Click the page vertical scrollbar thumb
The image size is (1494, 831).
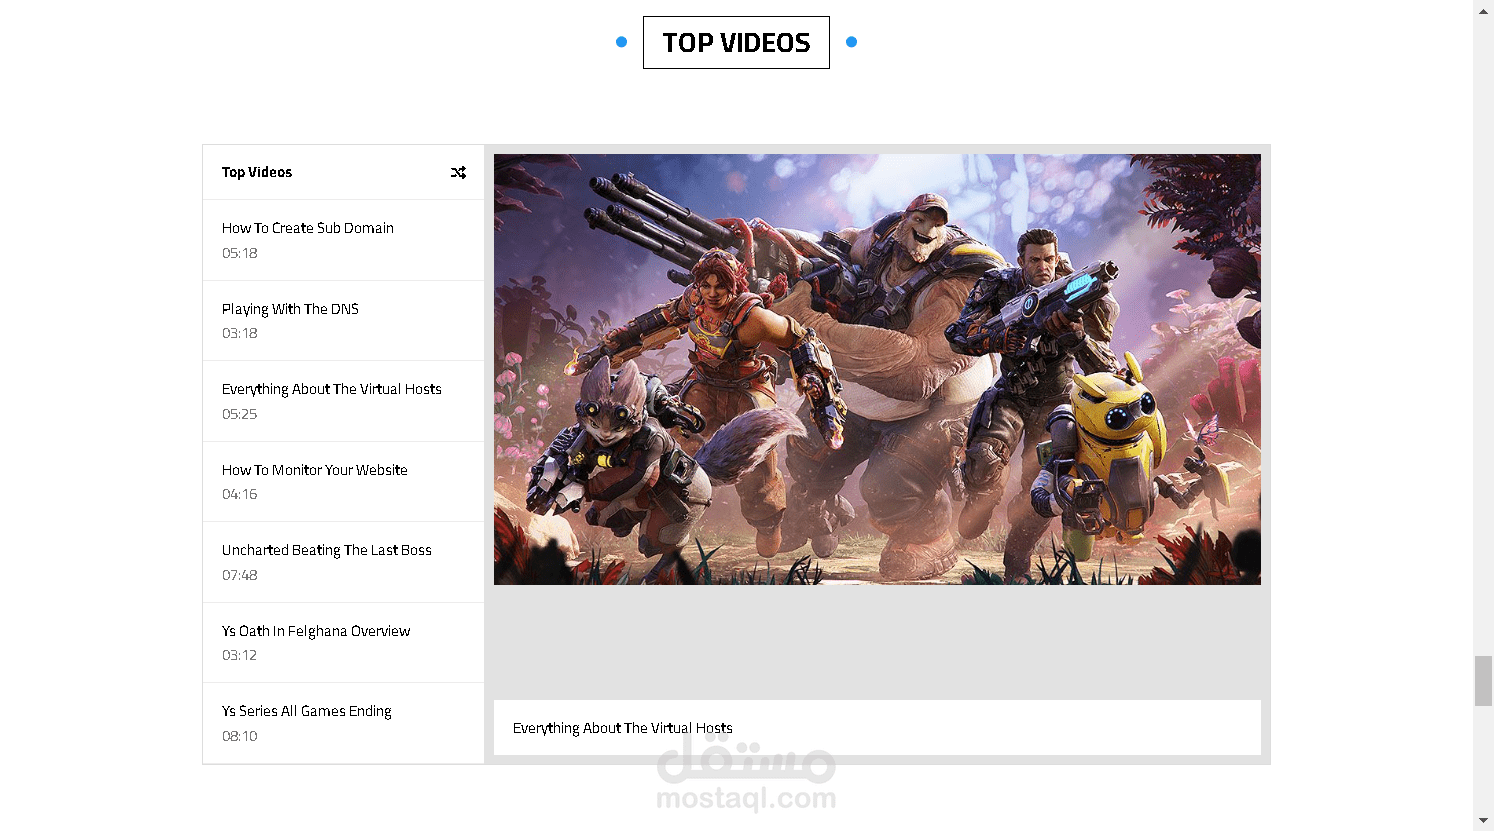click(x=1483, y=681)
